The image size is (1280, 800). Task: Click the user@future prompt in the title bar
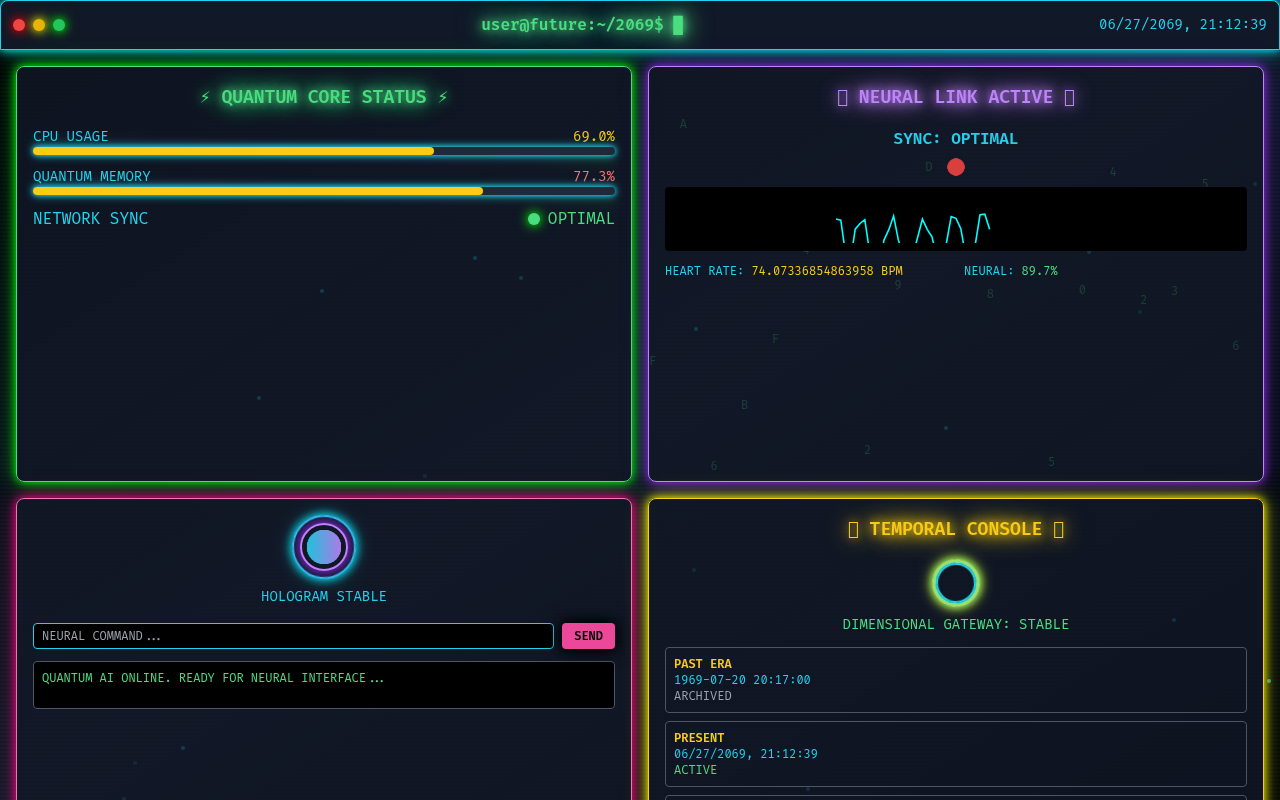pyautogui.click(x=571, y=23)
